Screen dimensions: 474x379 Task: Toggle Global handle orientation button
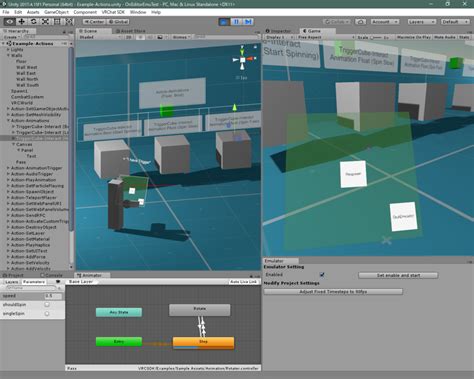pyautogui.click(x=118, y=22)
